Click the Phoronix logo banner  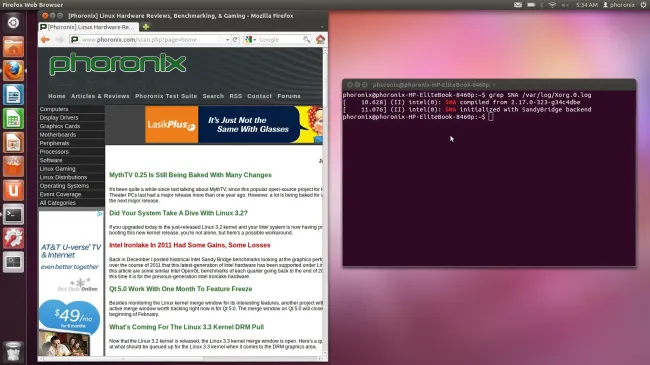(x=118, y=63)
